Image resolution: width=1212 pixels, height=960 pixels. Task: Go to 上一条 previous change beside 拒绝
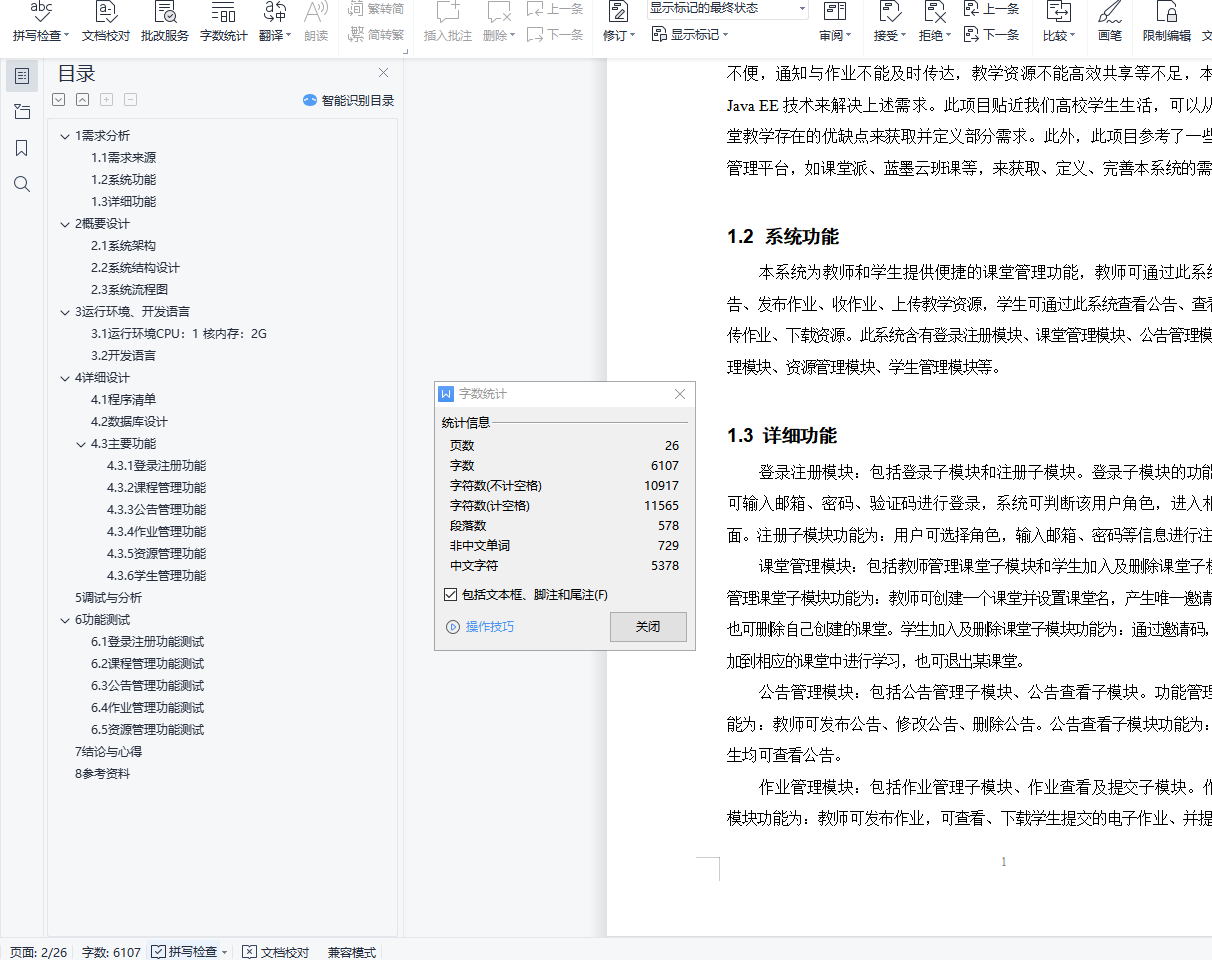[x=991, y=9]
